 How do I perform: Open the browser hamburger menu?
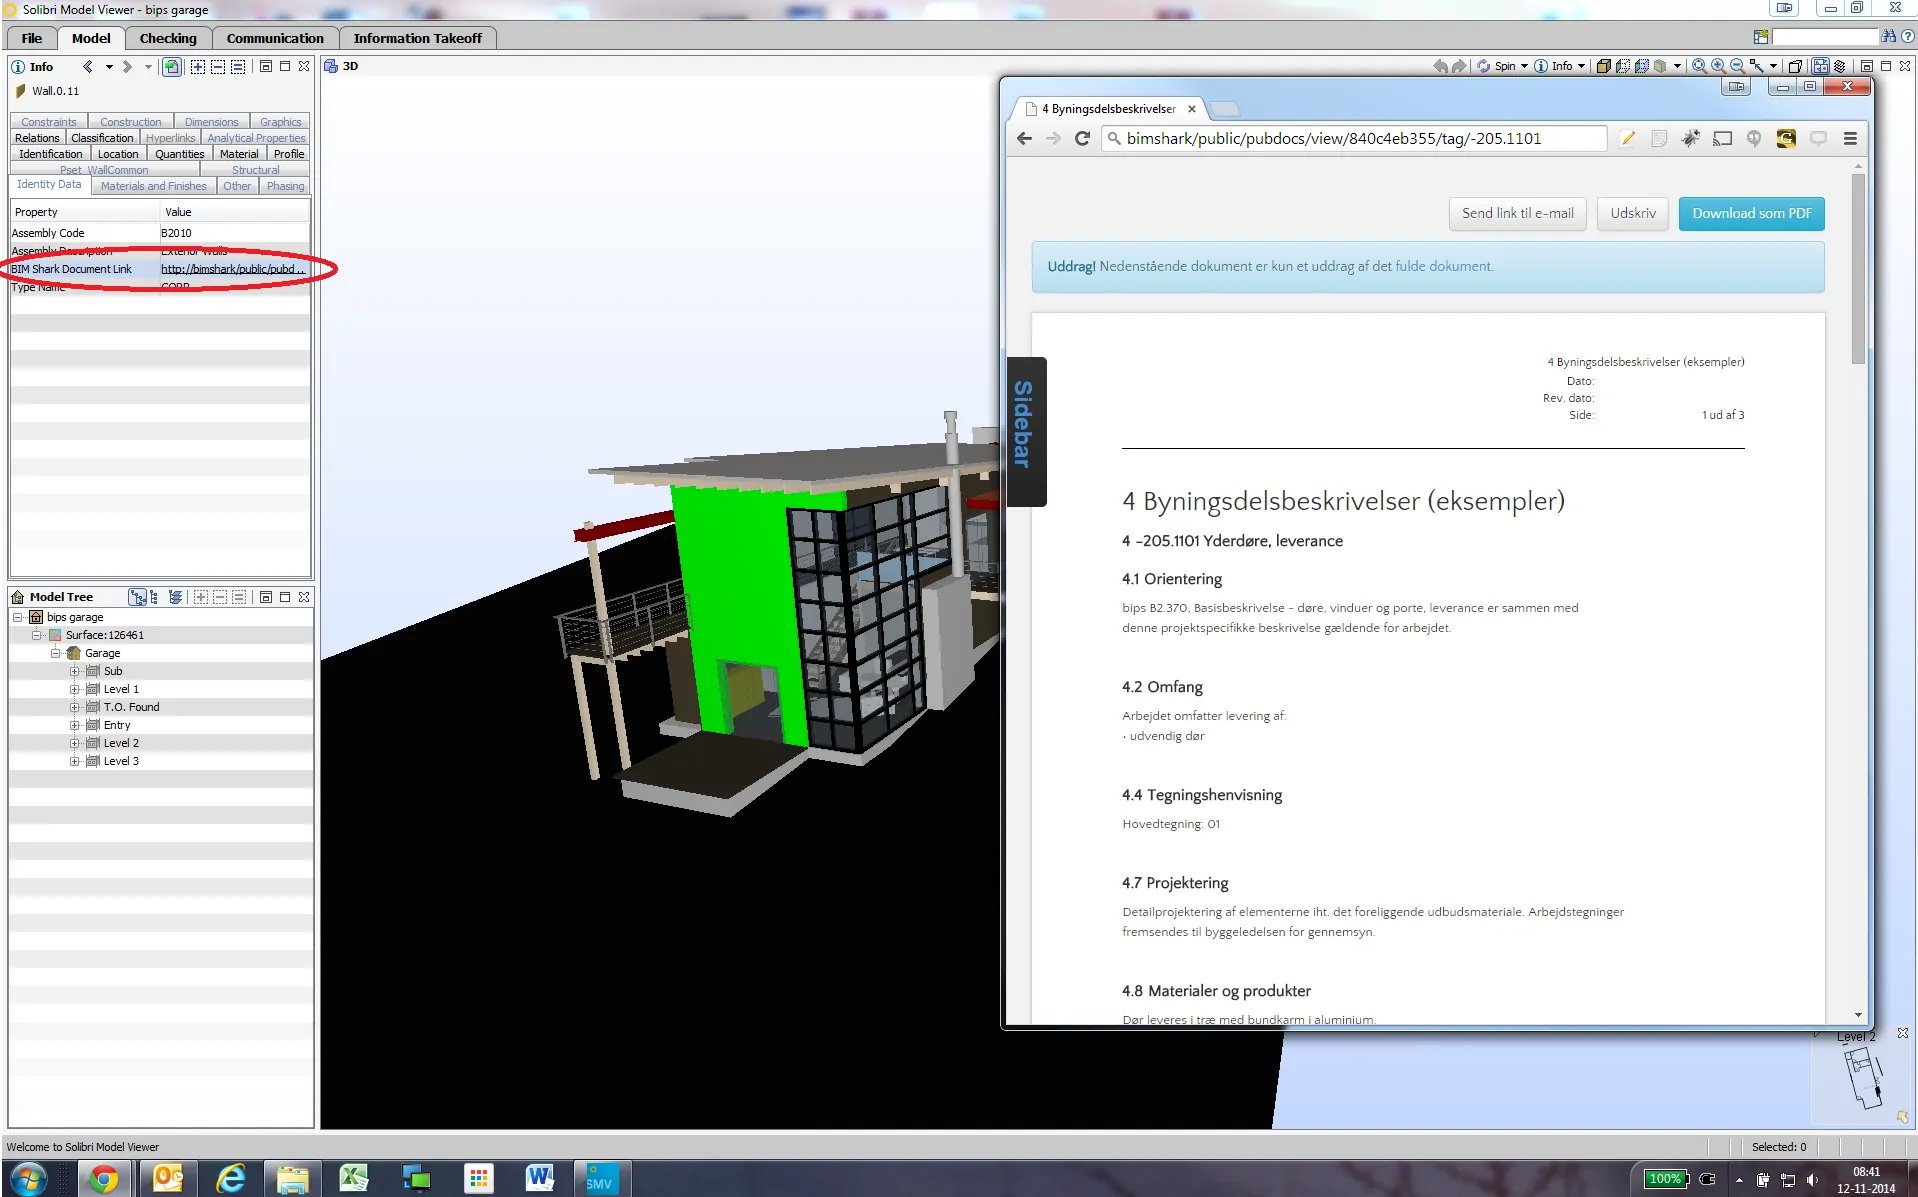(x=1850, y=138)
